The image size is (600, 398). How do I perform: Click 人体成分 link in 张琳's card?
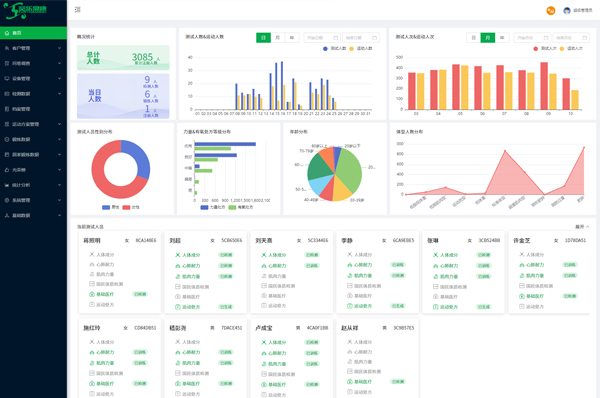coord(449,255)
